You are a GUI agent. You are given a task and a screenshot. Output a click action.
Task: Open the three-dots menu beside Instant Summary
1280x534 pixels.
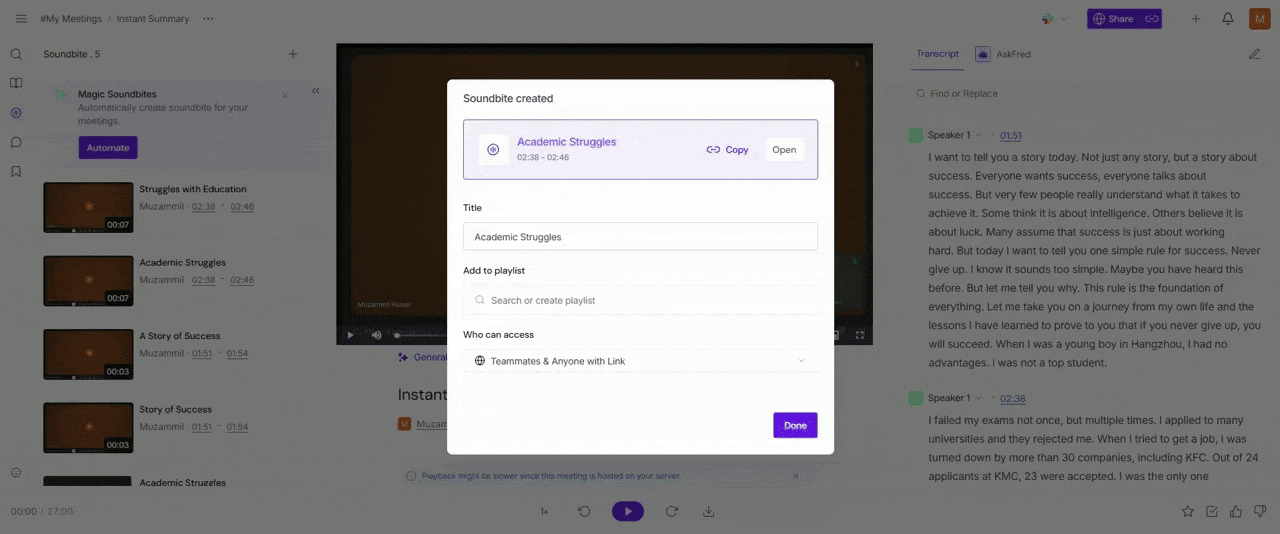(x=208, y=19)
